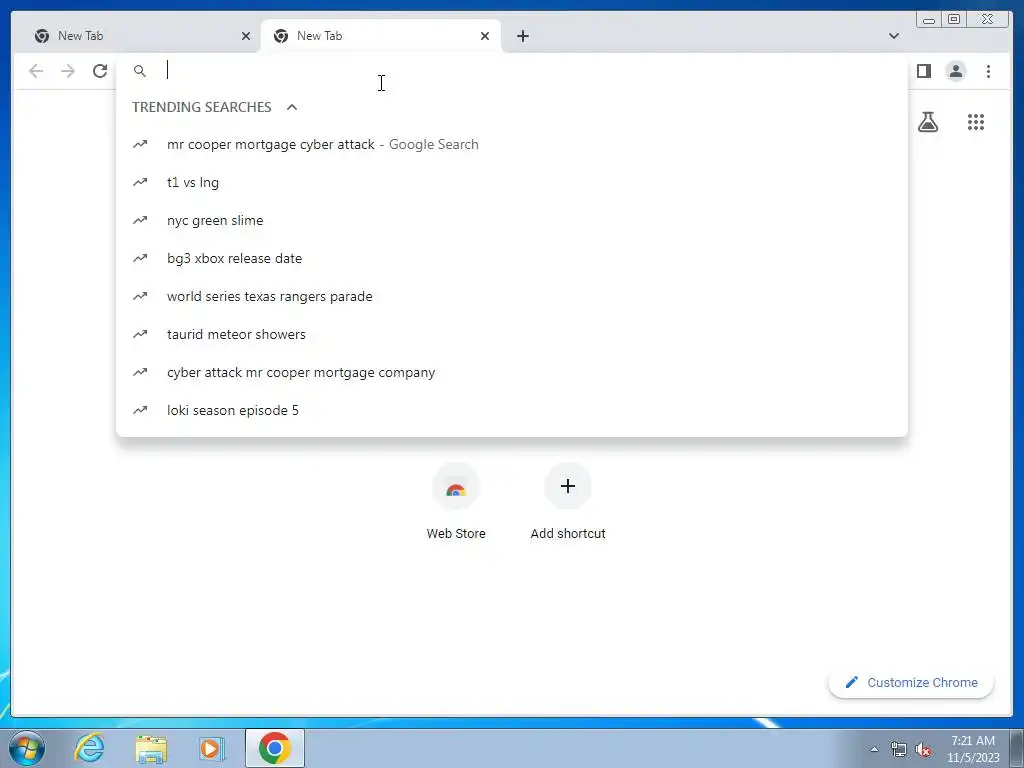Open Chrome Labs flask icon
Image resolution: width=1024 pixels, height=768 pixels.
[x=927, y=121]
